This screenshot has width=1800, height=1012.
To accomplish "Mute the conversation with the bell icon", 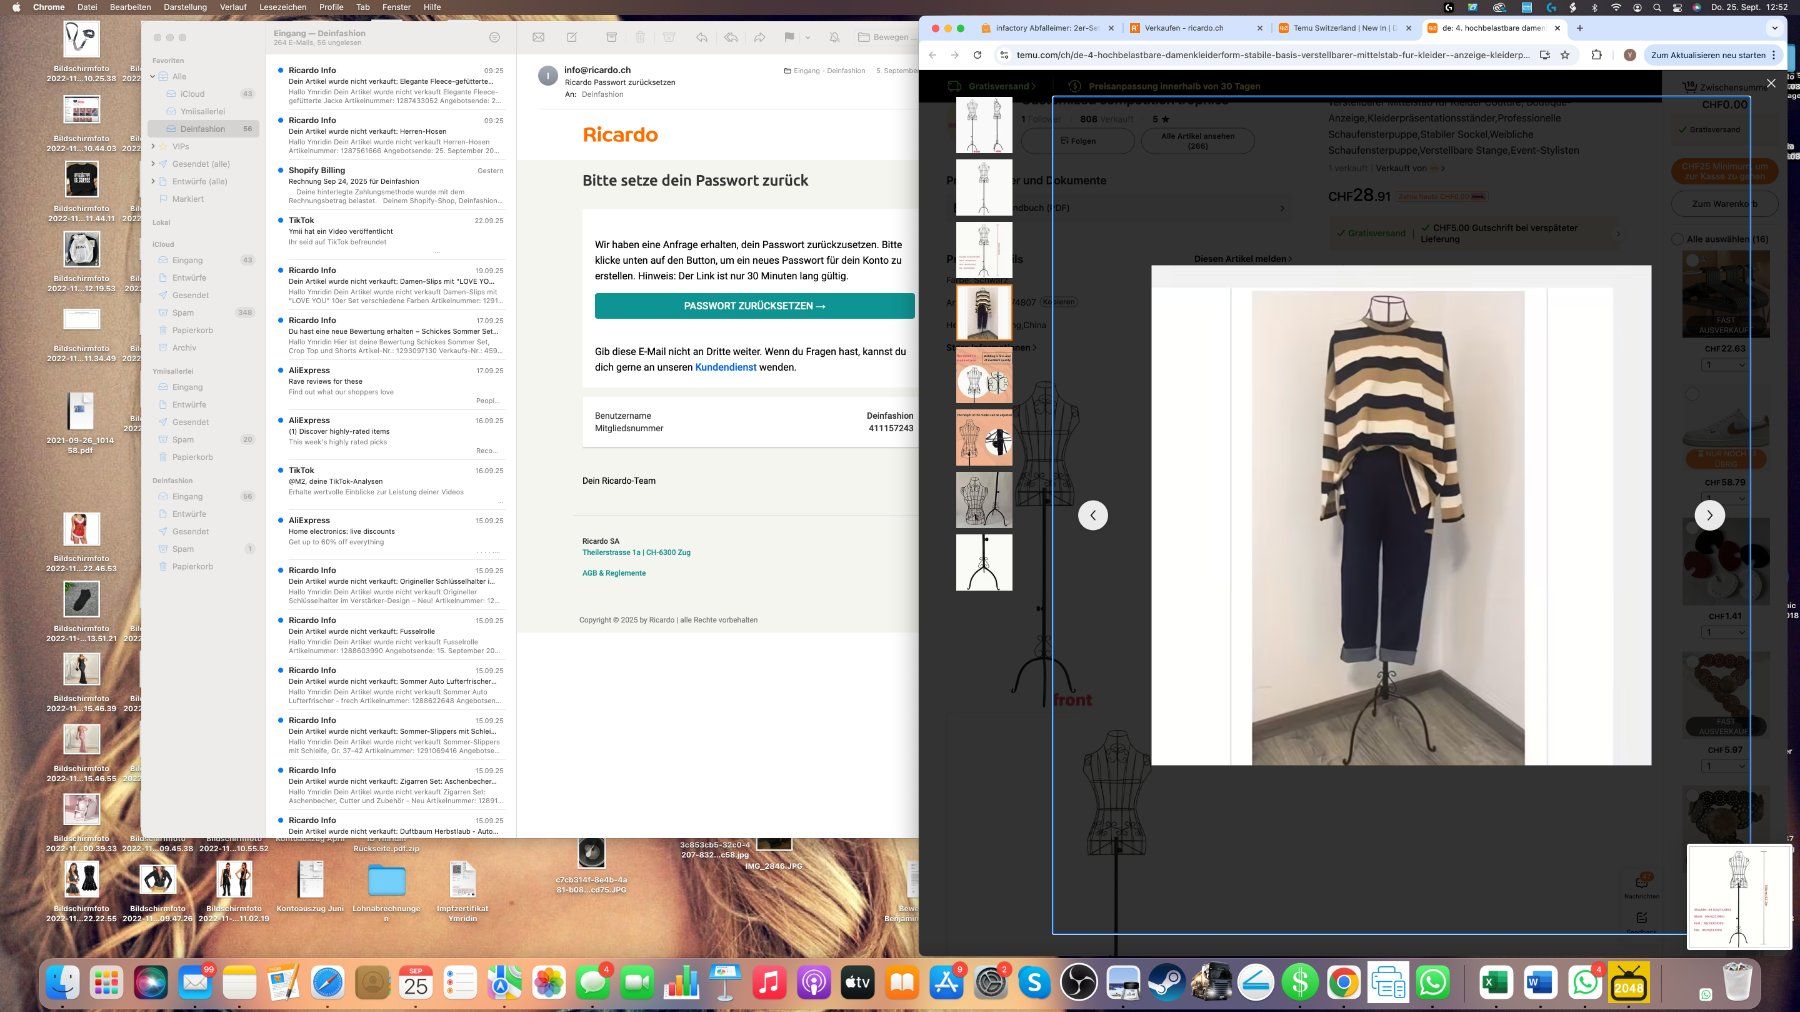I will [834, 37].
